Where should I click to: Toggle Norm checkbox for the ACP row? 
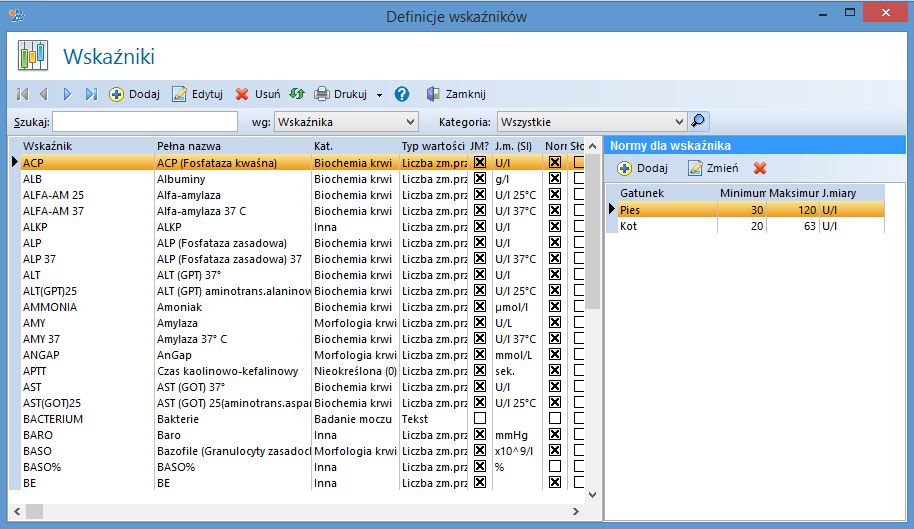pyautogui.click(x=555, y=162)
